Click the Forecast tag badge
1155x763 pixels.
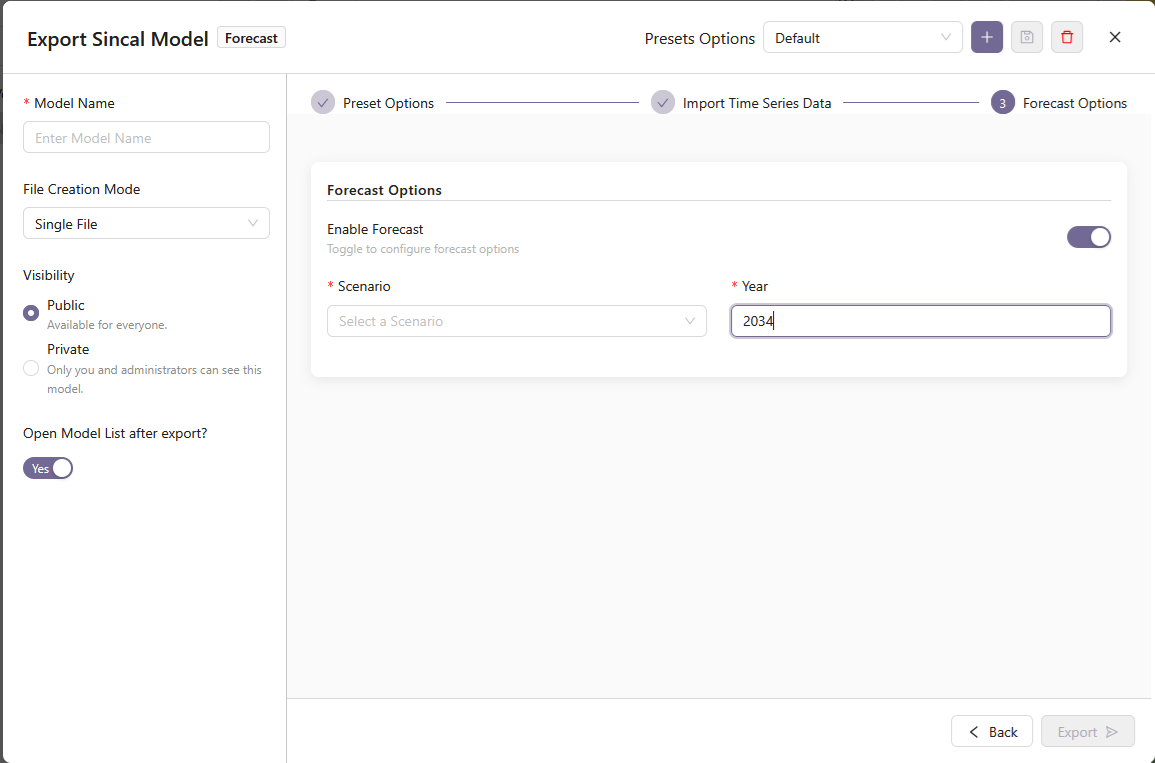point(251,38)
